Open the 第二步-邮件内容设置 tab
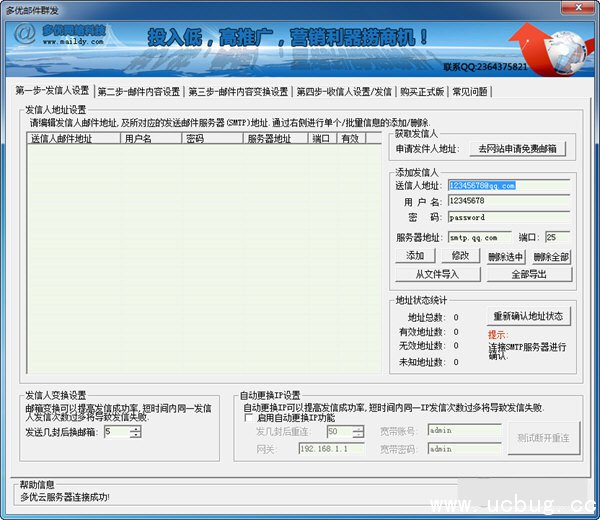 pyautogui.click(x=138, y=91)
